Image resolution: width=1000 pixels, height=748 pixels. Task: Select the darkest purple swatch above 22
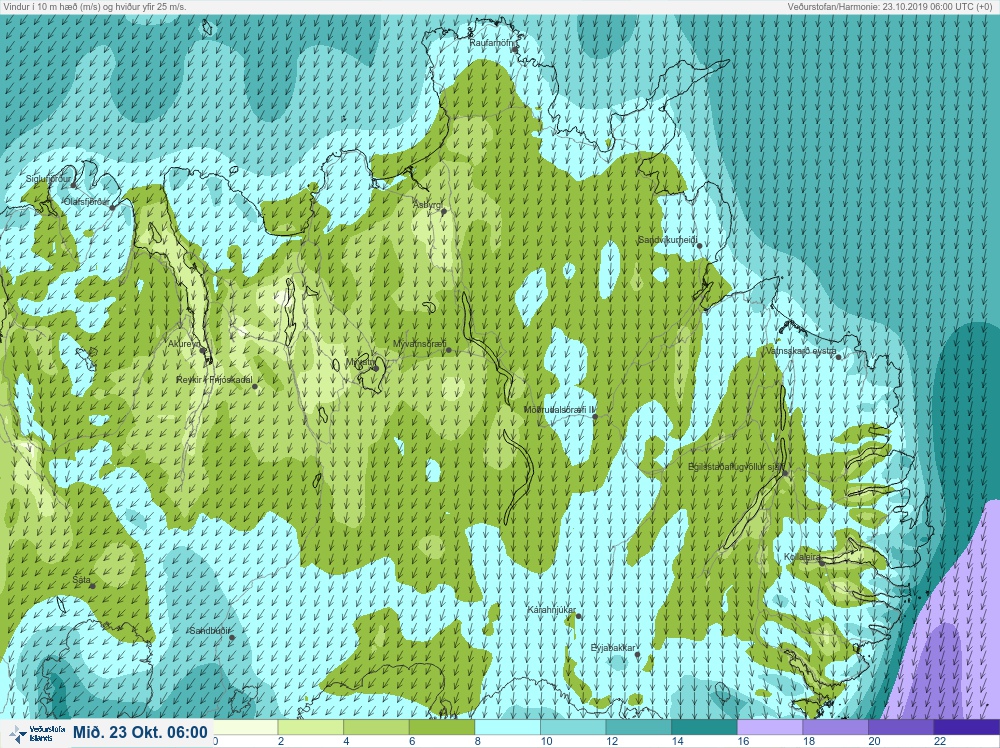tap(967, 727)
